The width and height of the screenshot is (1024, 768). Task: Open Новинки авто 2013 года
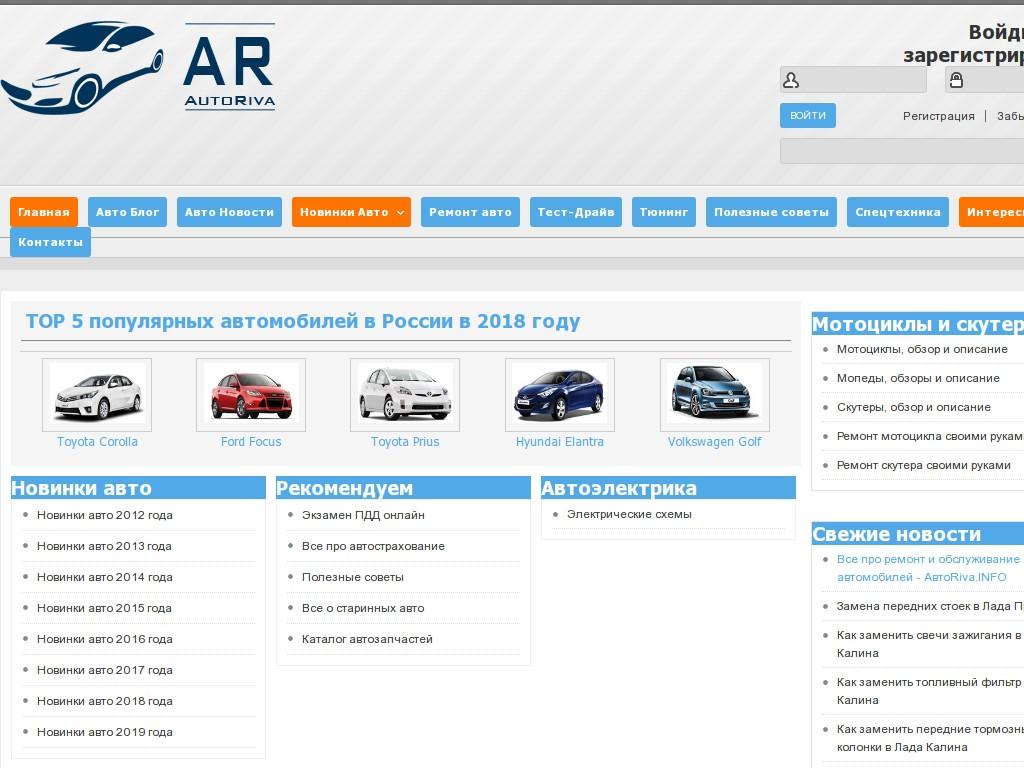click(104, 547)
